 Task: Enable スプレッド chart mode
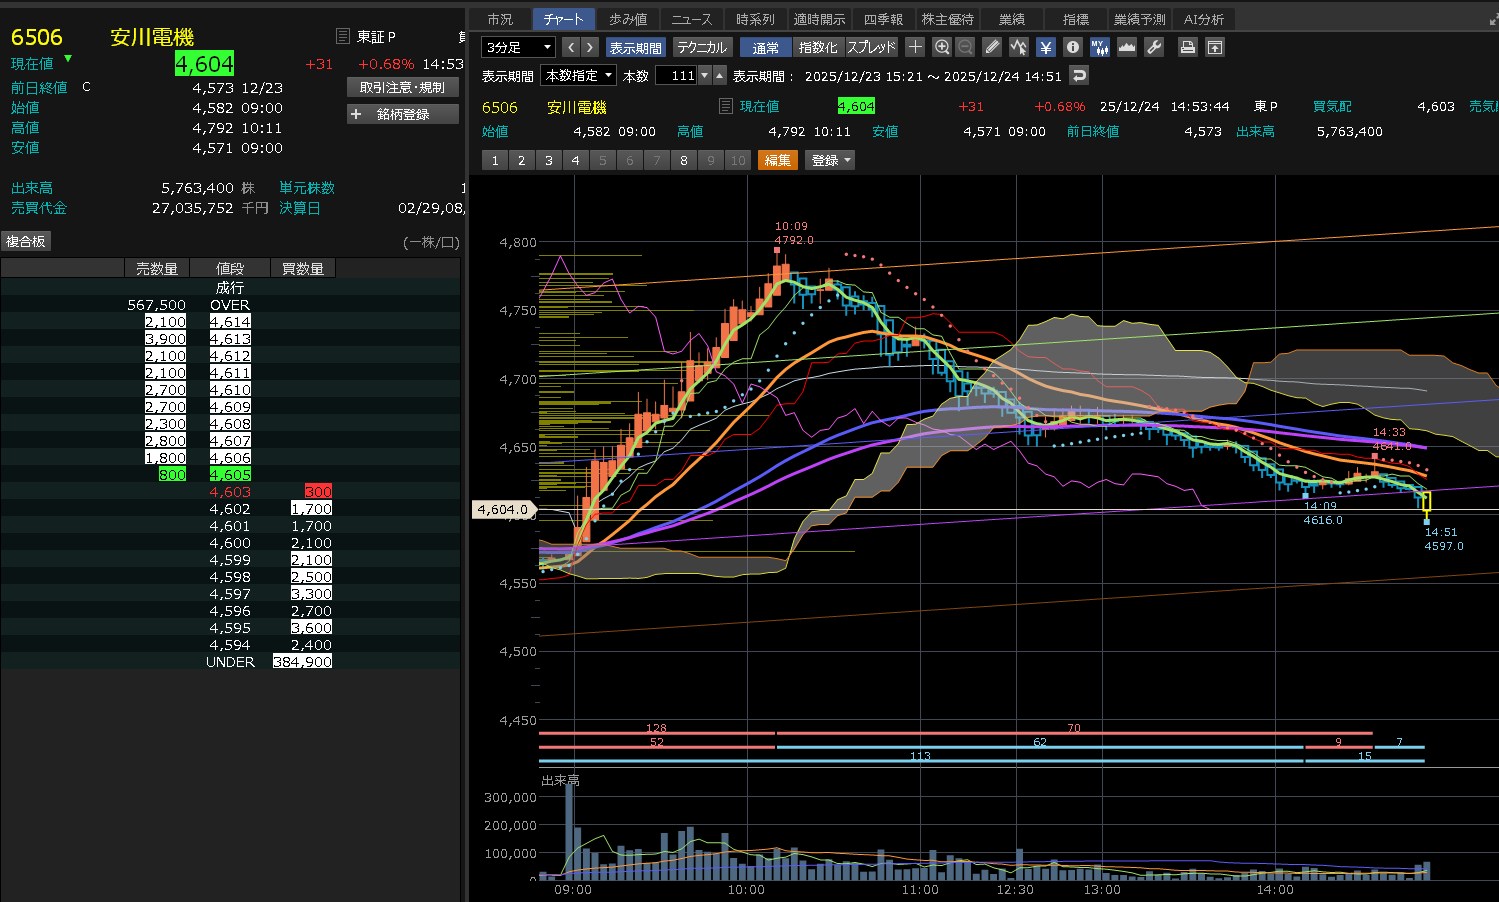pyautogui.click(x=872, y=47)
